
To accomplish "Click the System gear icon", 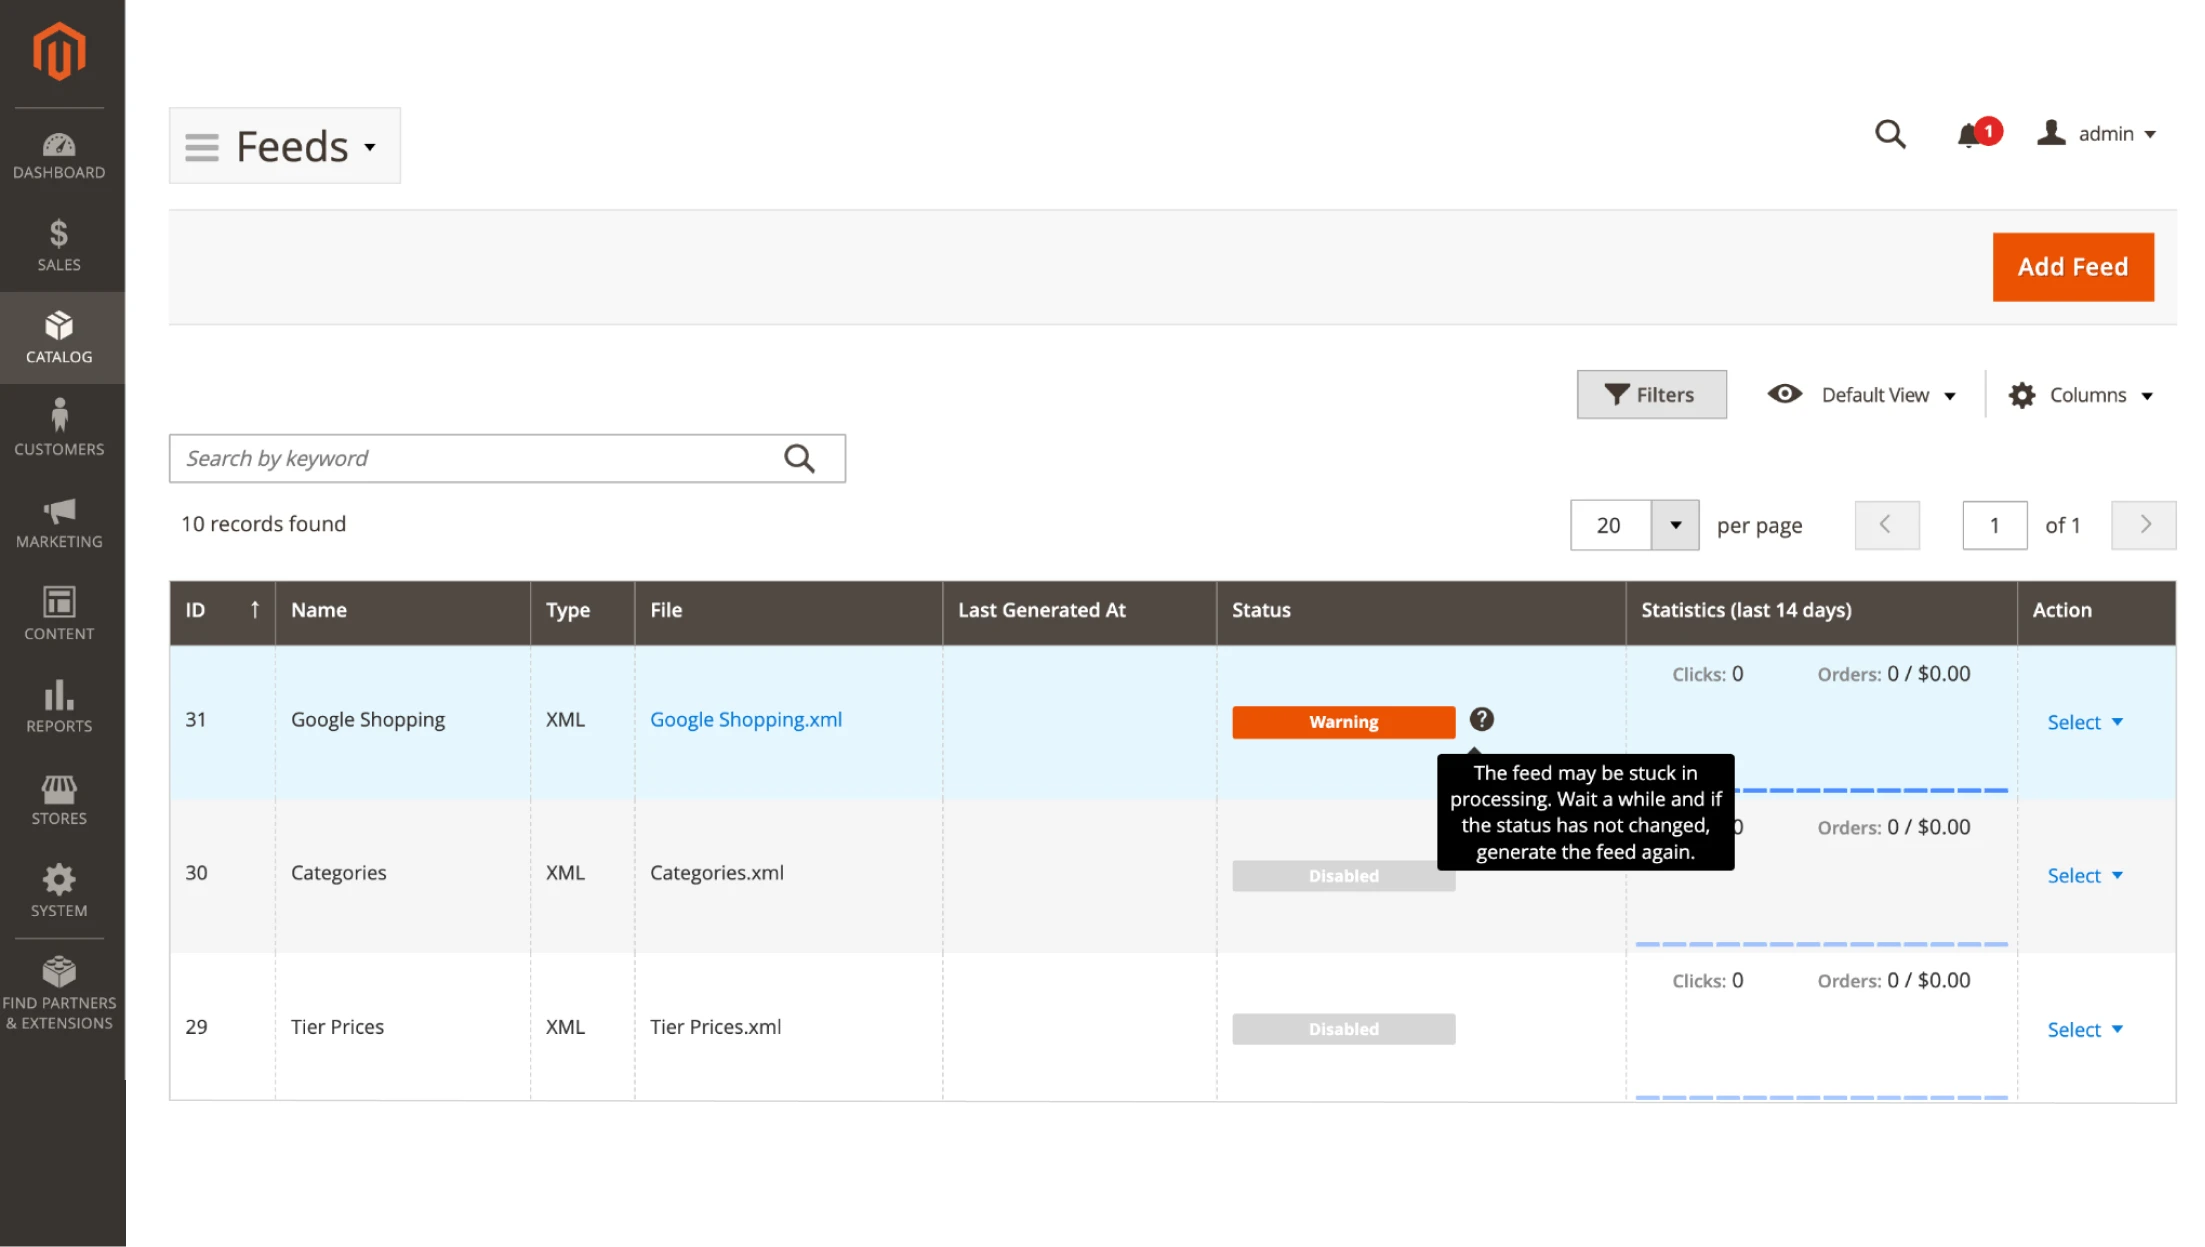I will (x=59, y=886).
